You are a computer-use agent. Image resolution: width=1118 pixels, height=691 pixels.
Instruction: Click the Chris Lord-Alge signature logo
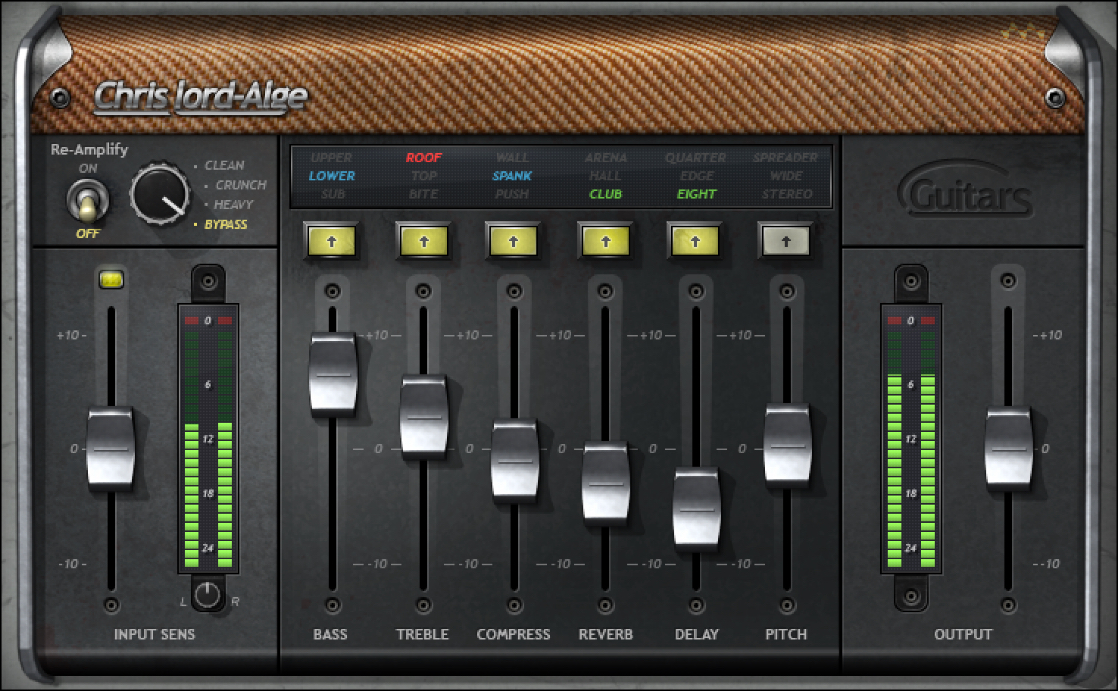pos(201,97)
